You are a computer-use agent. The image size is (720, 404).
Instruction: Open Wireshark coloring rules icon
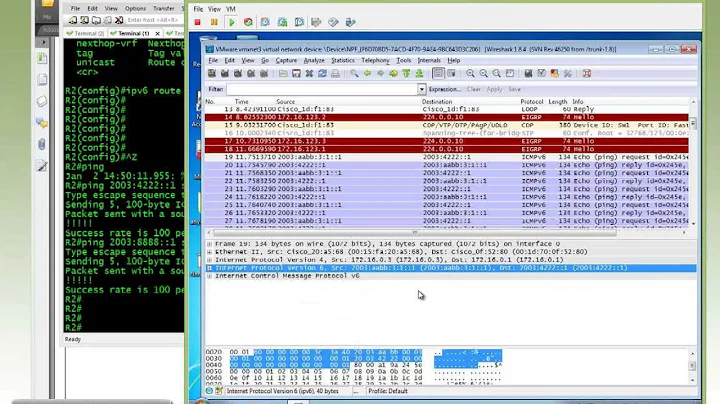tap(555, 73)
